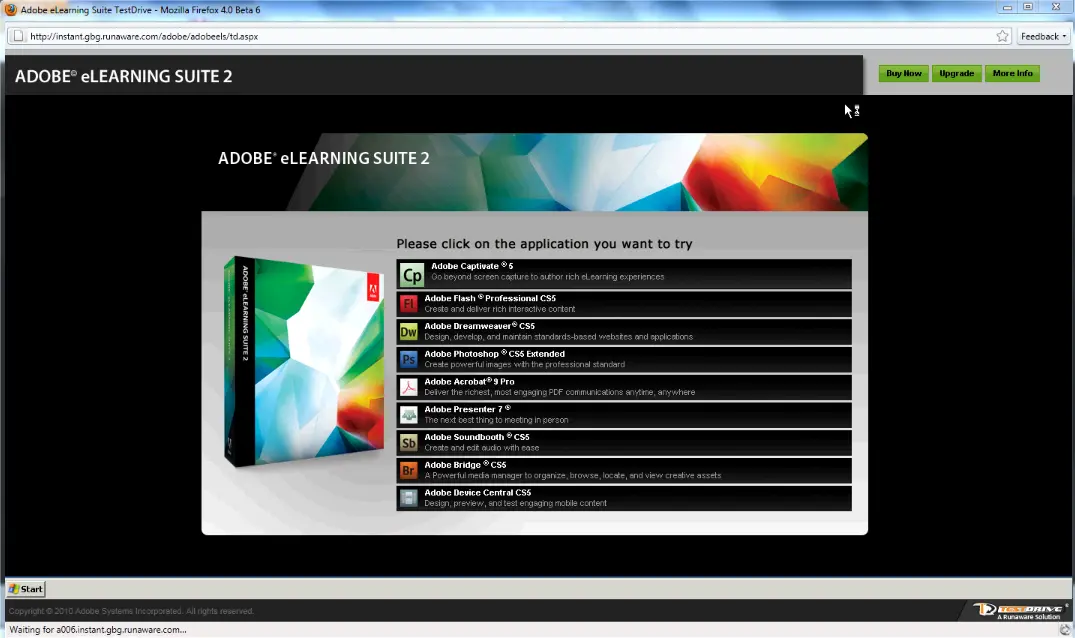
Task: Select the Adobe Presenter 7 icon
Action: [x=410, y=414]
